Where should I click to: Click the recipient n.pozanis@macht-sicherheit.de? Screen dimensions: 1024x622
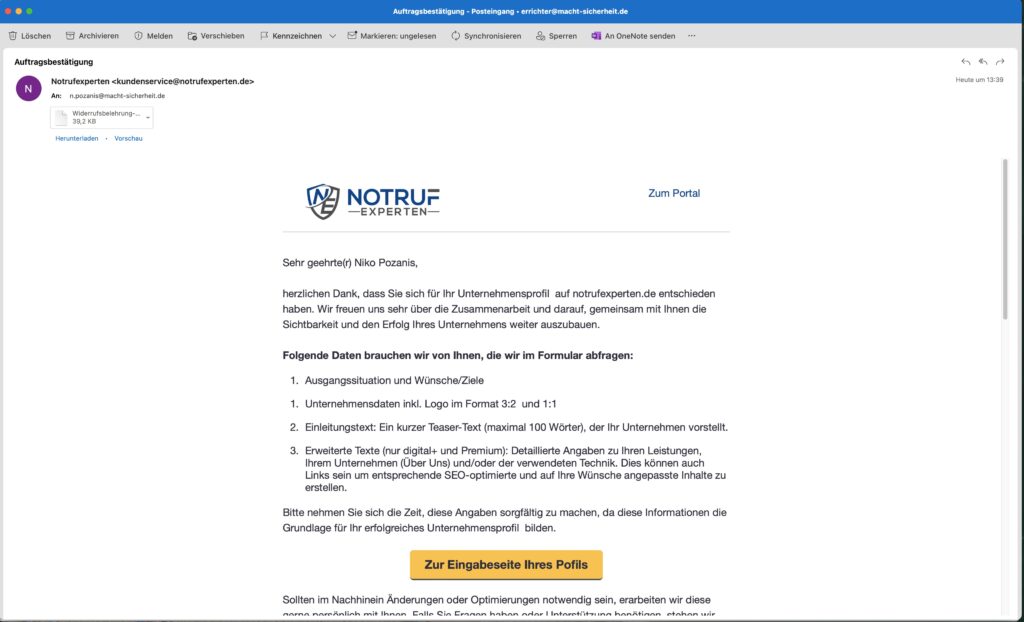[x=118, y=96]
